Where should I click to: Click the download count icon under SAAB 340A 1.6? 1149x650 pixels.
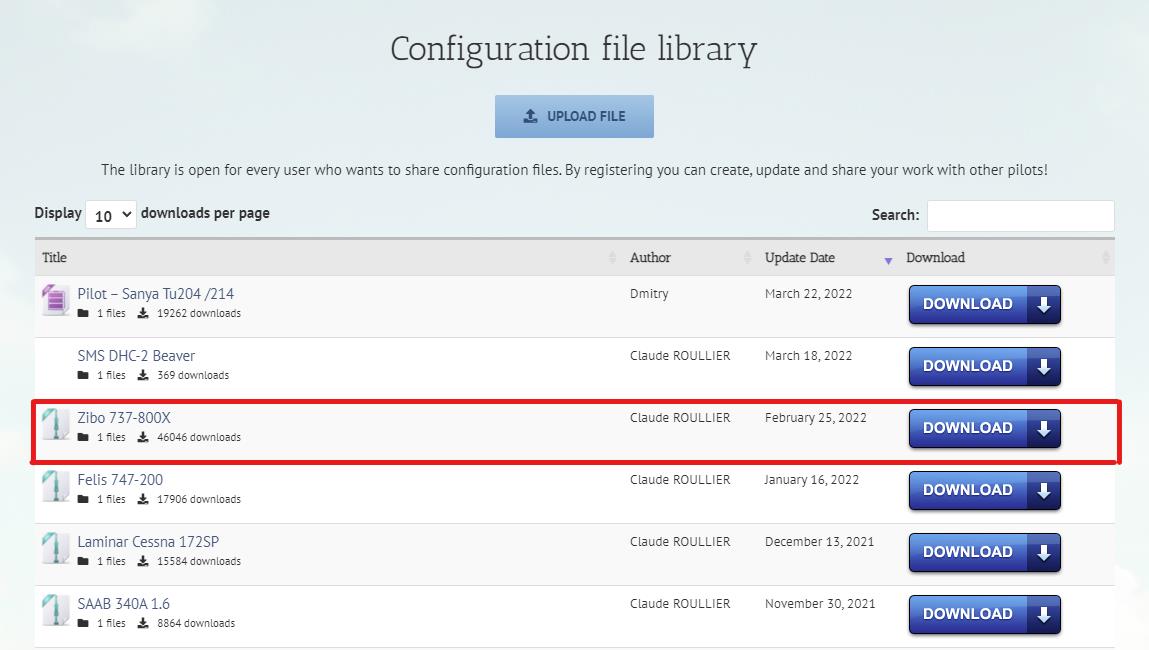143,623
